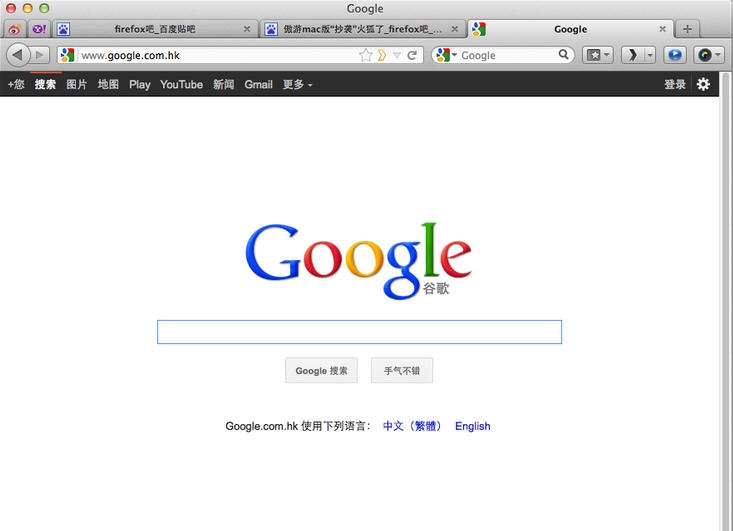Go back with the back arrow

click(x=18, y=55)
